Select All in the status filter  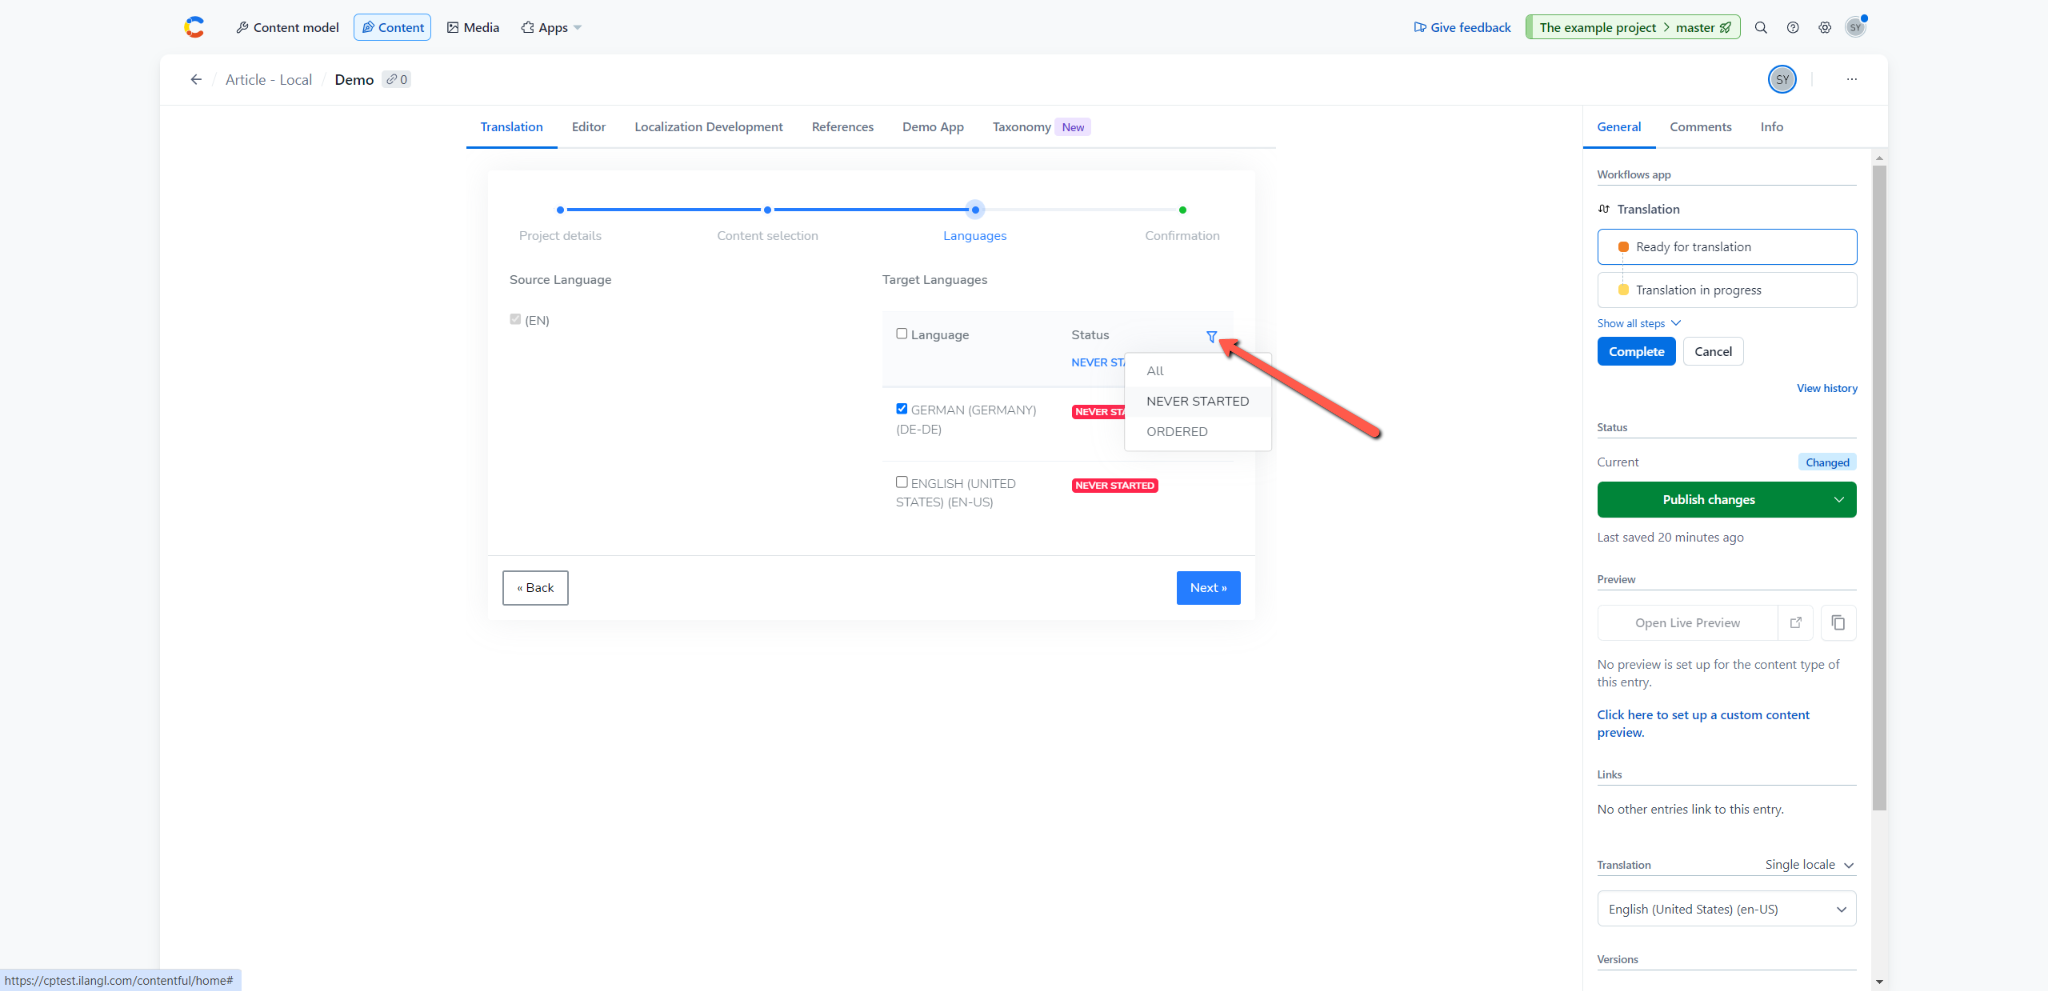pos(1198,371)
